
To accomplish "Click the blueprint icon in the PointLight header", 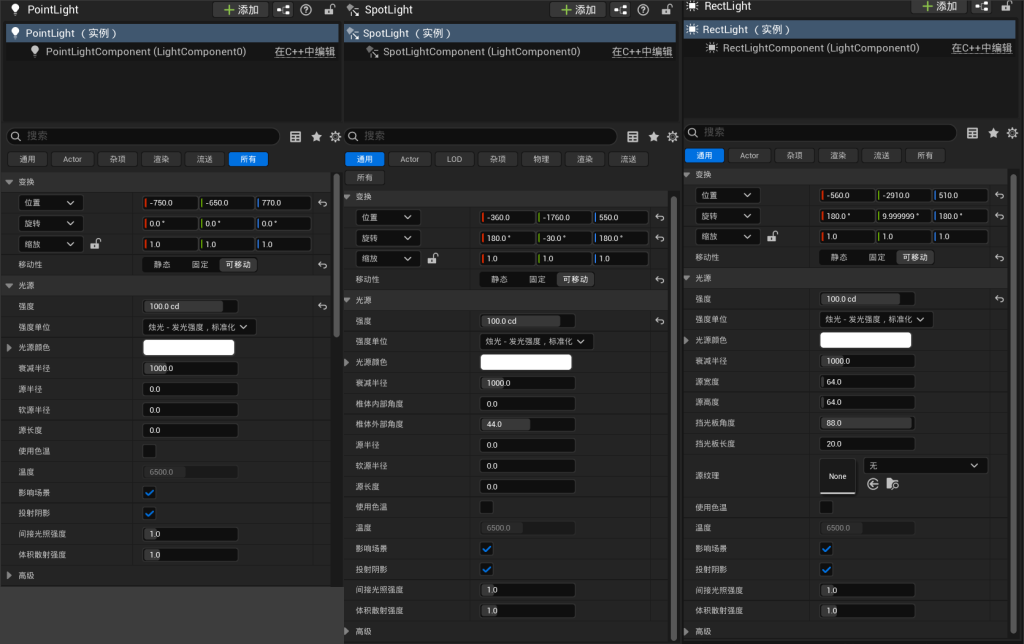I will 282,9.
